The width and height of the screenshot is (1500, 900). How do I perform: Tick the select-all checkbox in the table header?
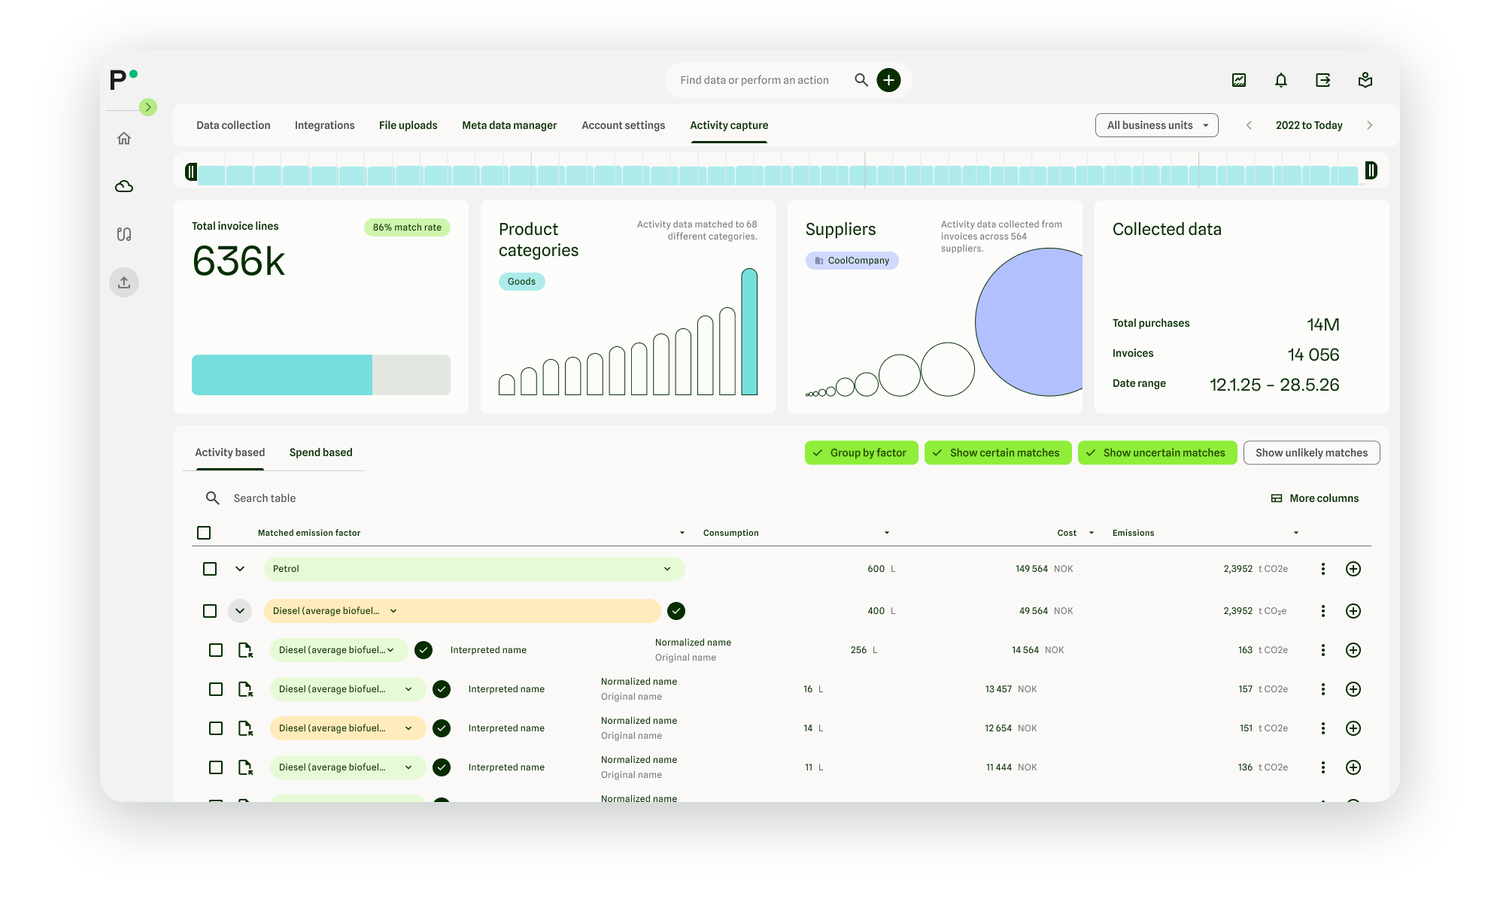pos(204,533)
